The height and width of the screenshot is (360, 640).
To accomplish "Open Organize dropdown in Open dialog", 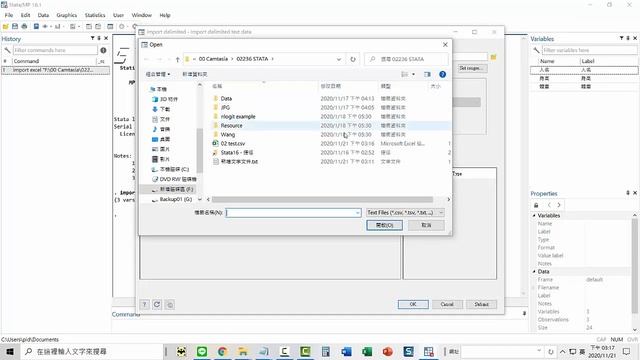I will (x=158, y=74).
